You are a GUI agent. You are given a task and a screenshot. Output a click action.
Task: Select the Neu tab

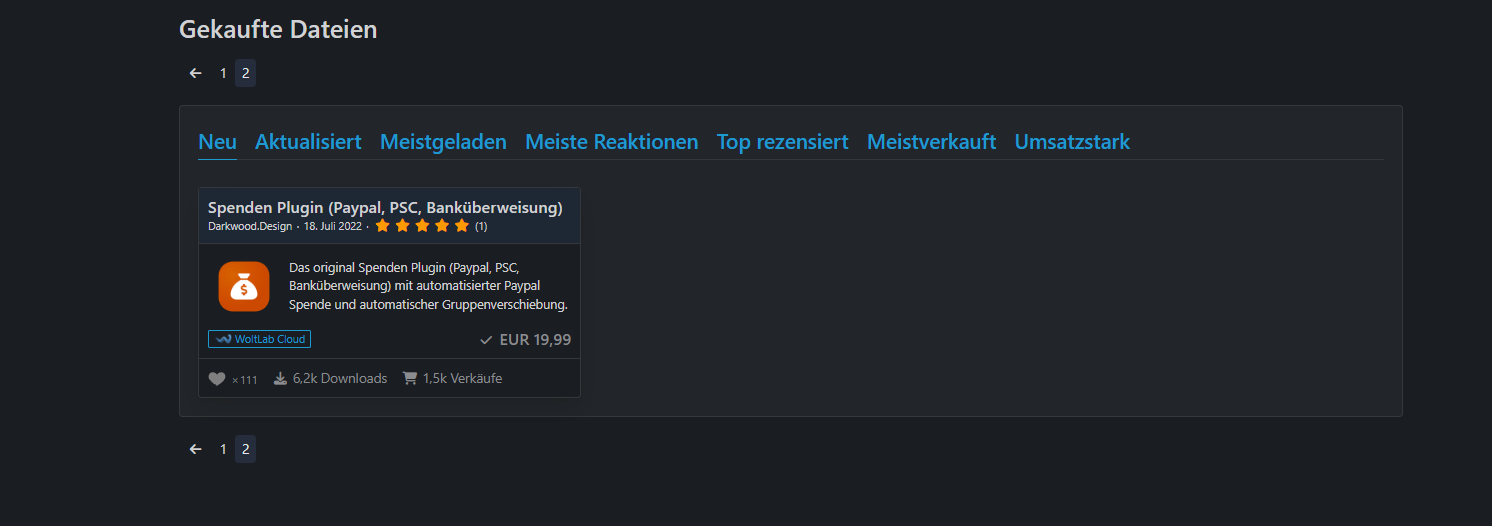pos(217,142)
